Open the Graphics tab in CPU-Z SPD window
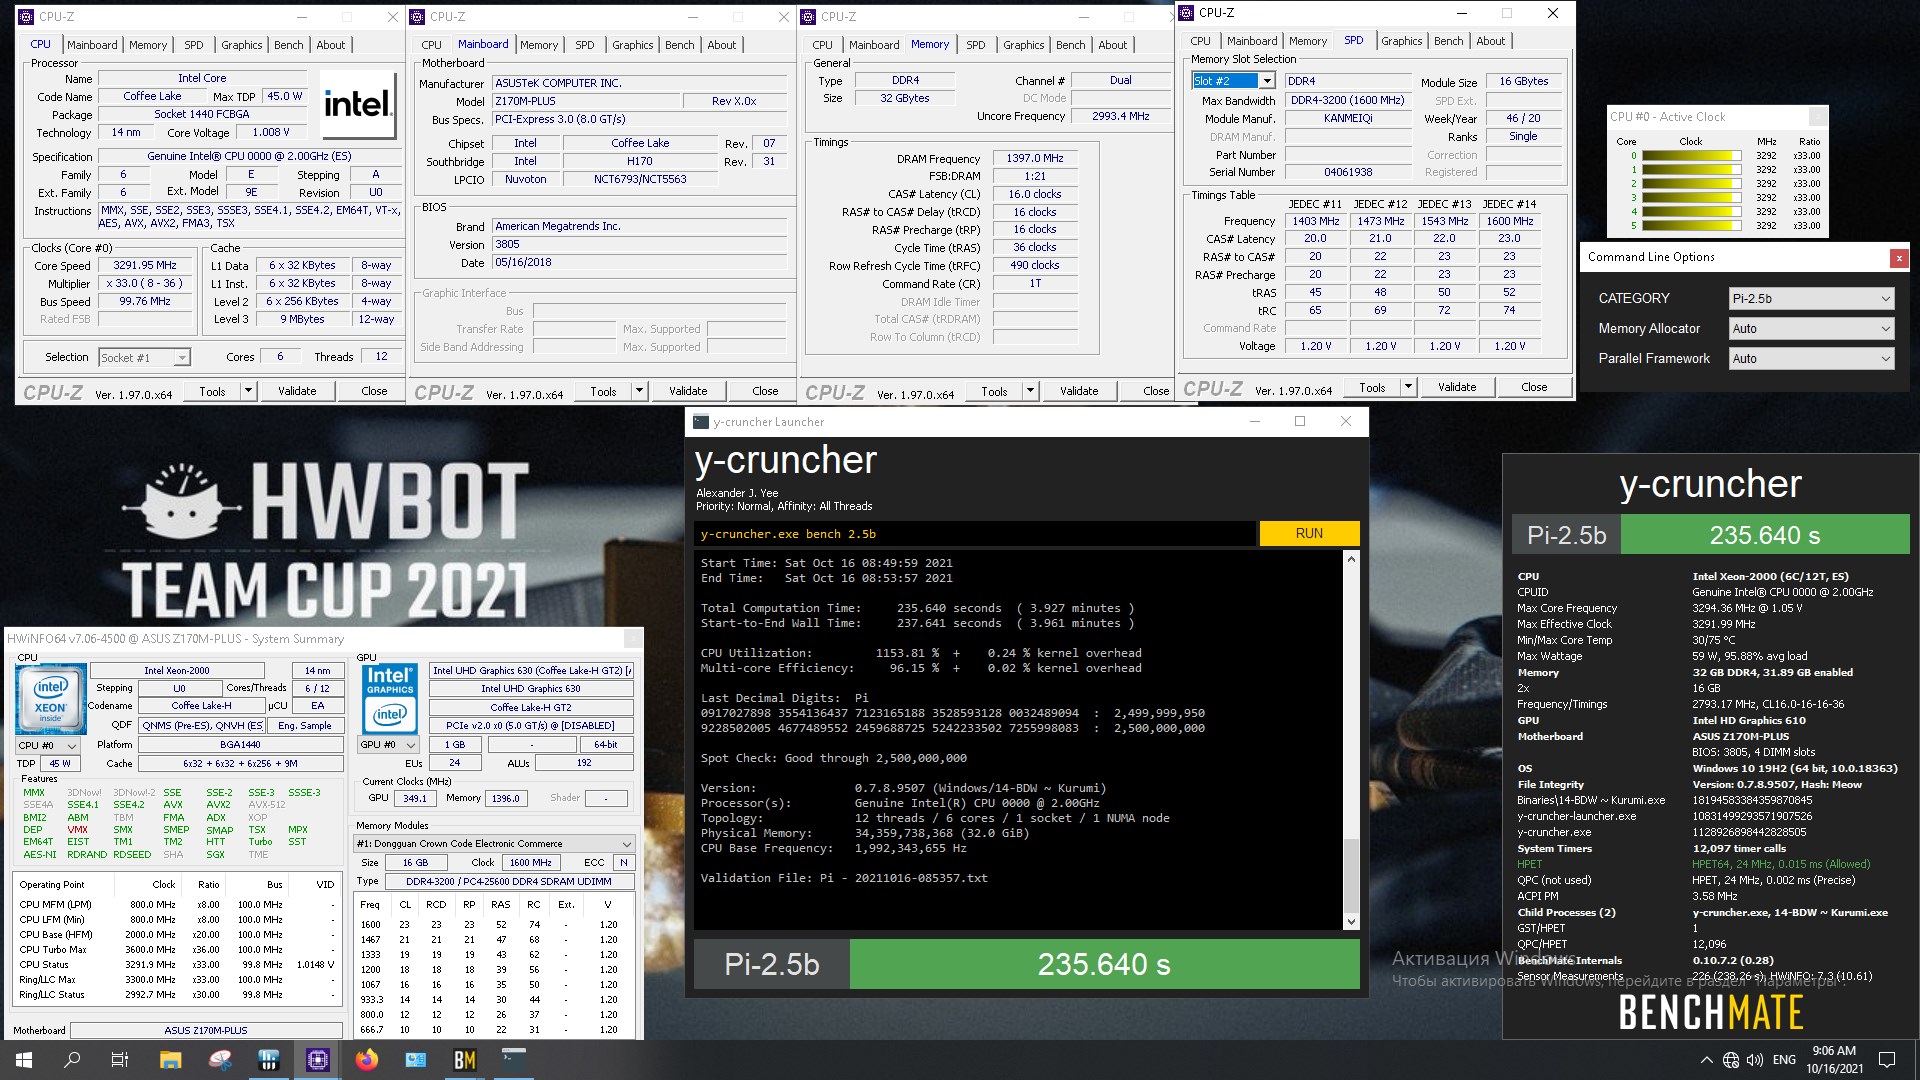1920x1080 pixels. 1401,41
